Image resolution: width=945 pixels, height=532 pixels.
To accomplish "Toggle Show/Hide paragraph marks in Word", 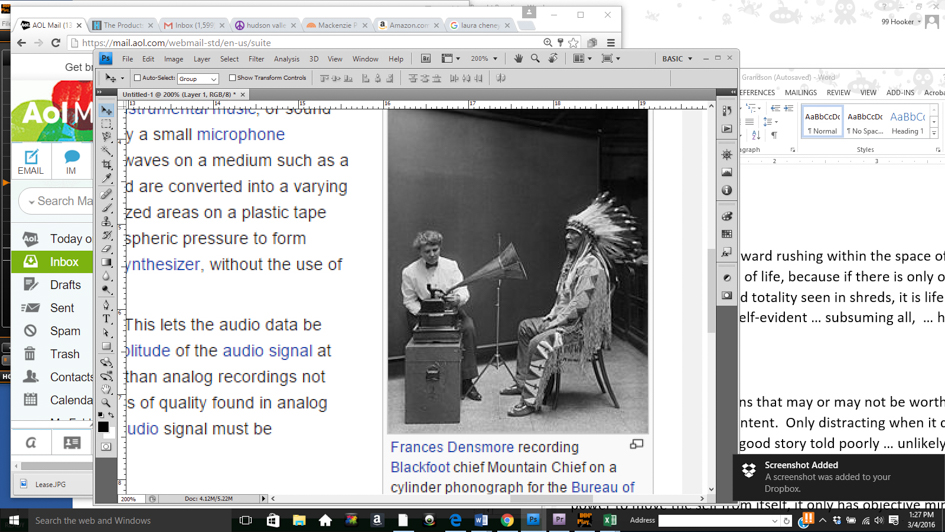I will 774,135.
